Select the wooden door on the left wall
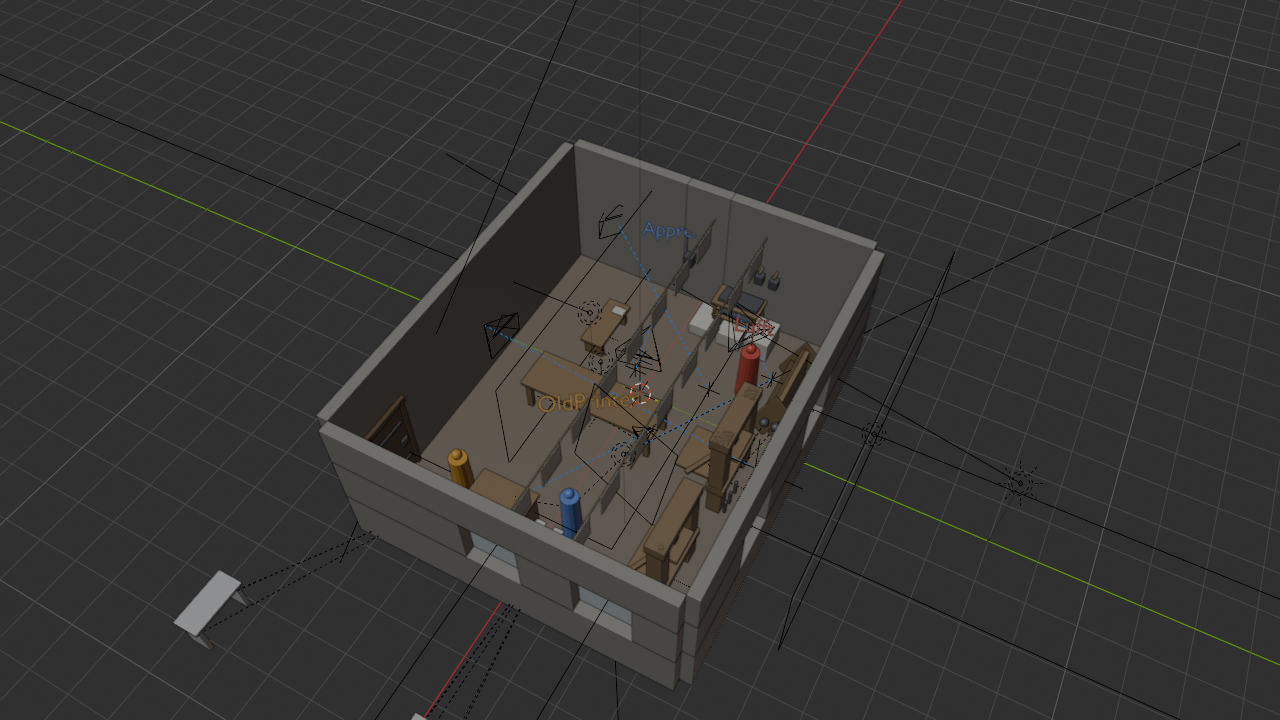 (x=395, y=430)
